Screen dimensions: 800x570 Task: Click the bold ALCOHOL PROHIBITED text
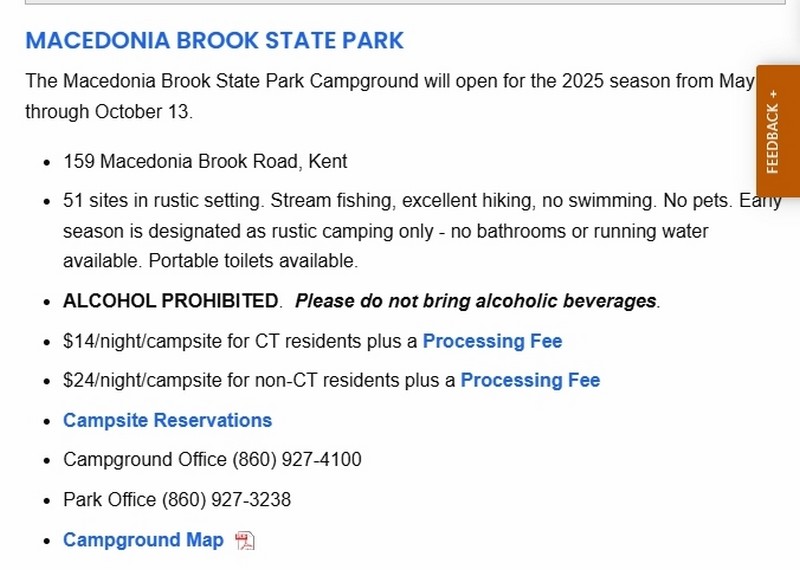(170, 301)
